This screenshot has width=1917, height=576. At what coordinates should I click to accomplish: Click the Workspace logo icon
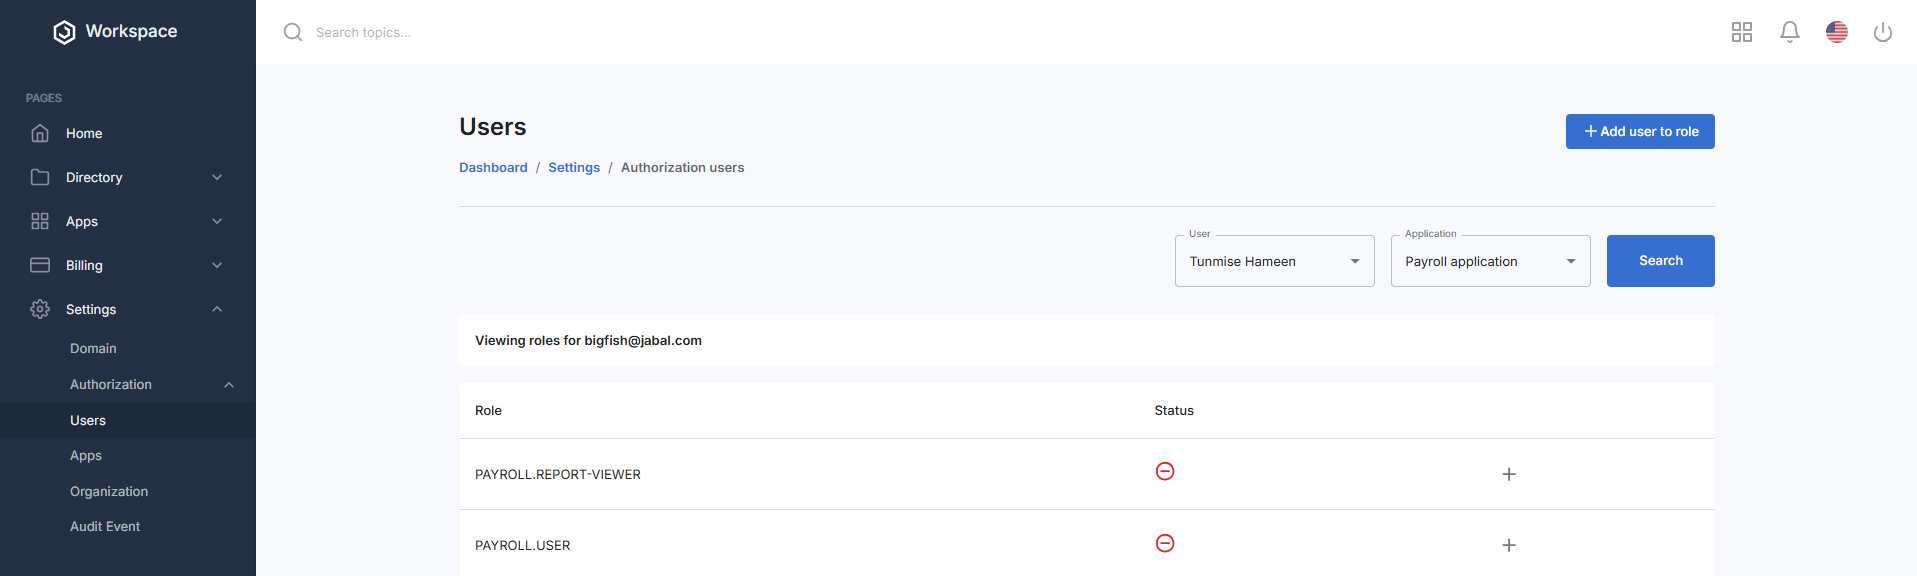click(x=64, y=32)
